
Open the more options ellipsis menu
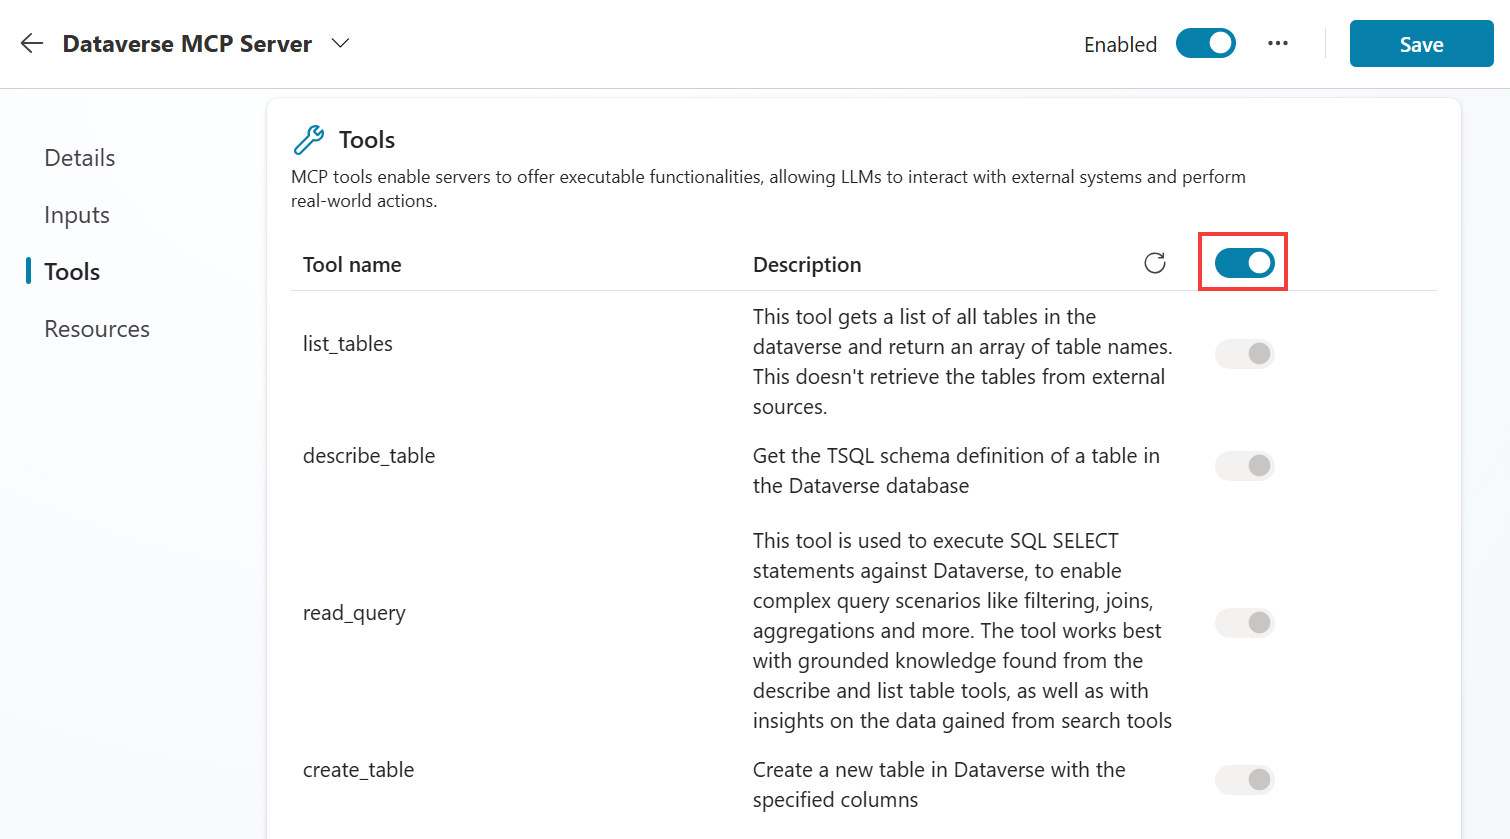1278,43
